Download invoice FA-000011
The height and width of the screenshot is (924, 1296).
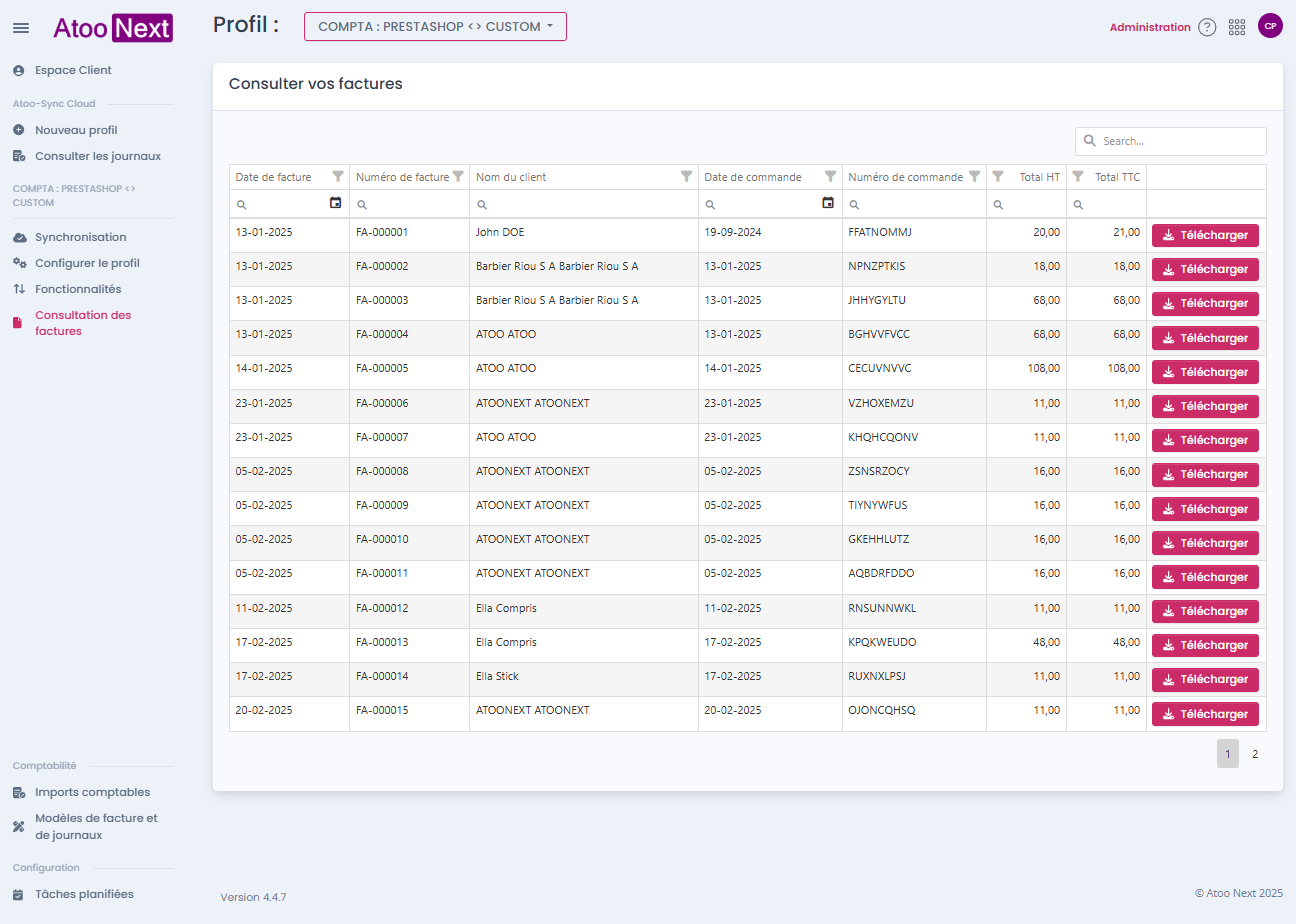pos(1205,577)
